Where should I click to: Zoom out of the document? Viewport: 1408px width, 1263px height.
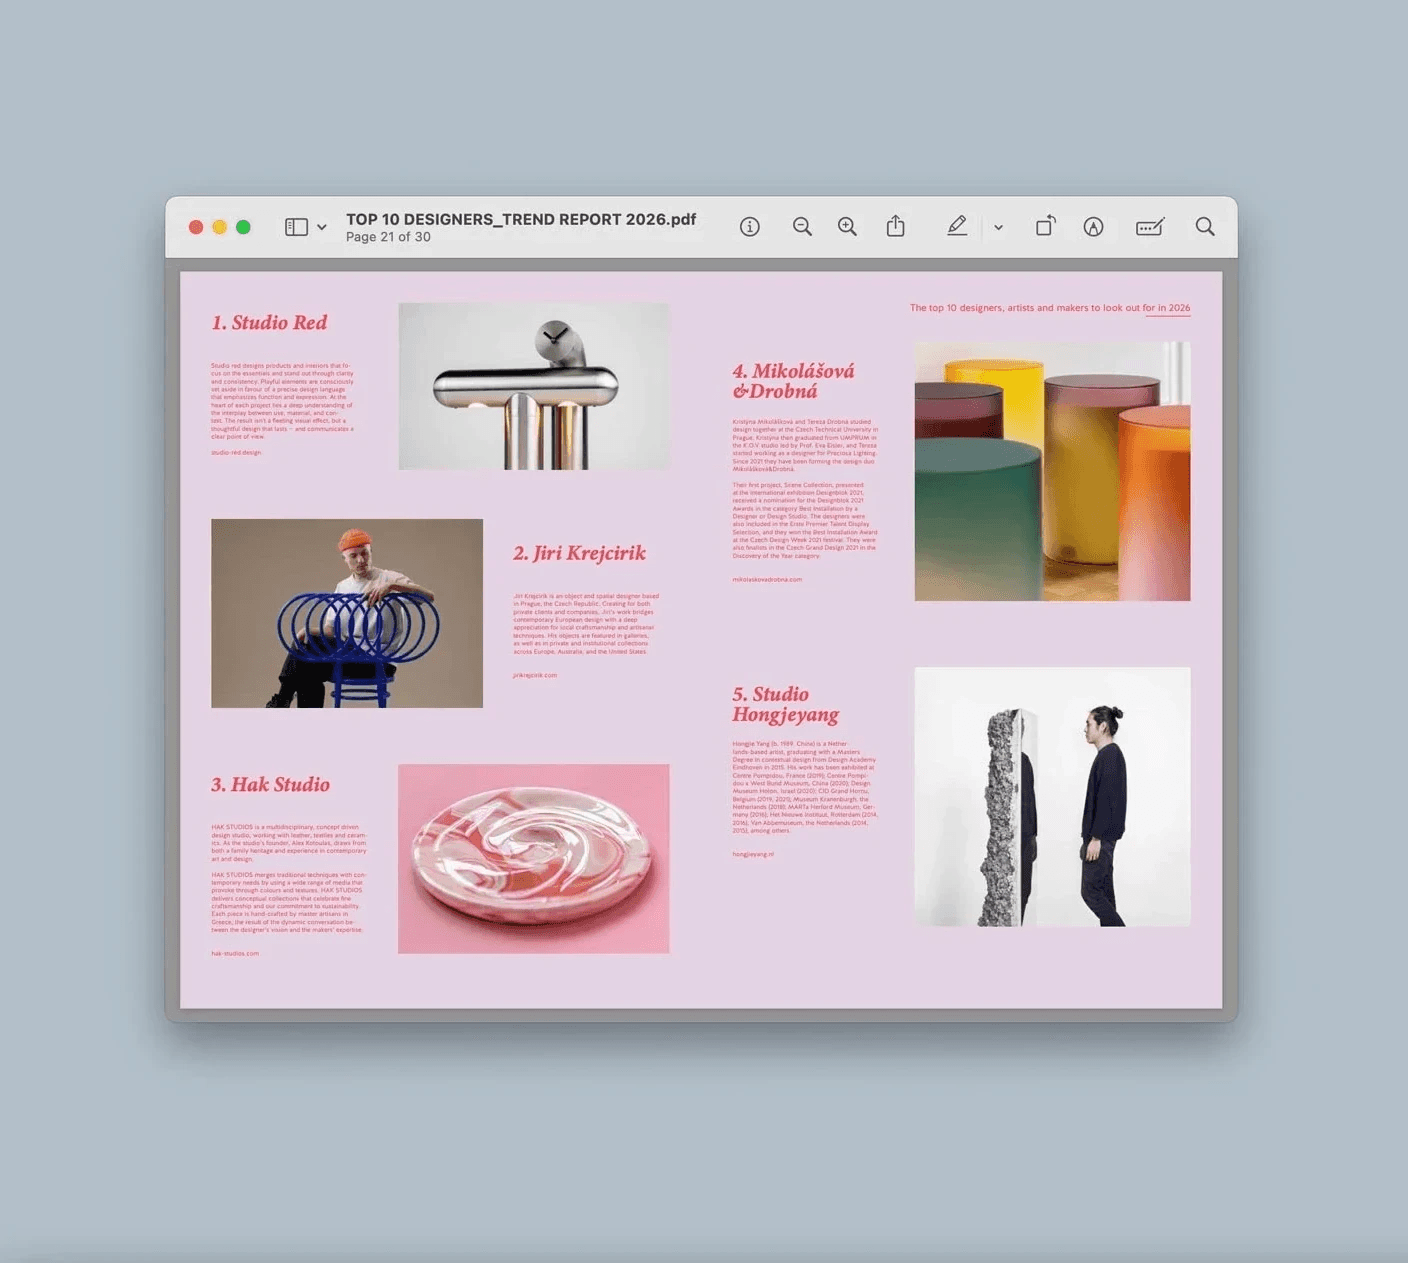(802, 226)
